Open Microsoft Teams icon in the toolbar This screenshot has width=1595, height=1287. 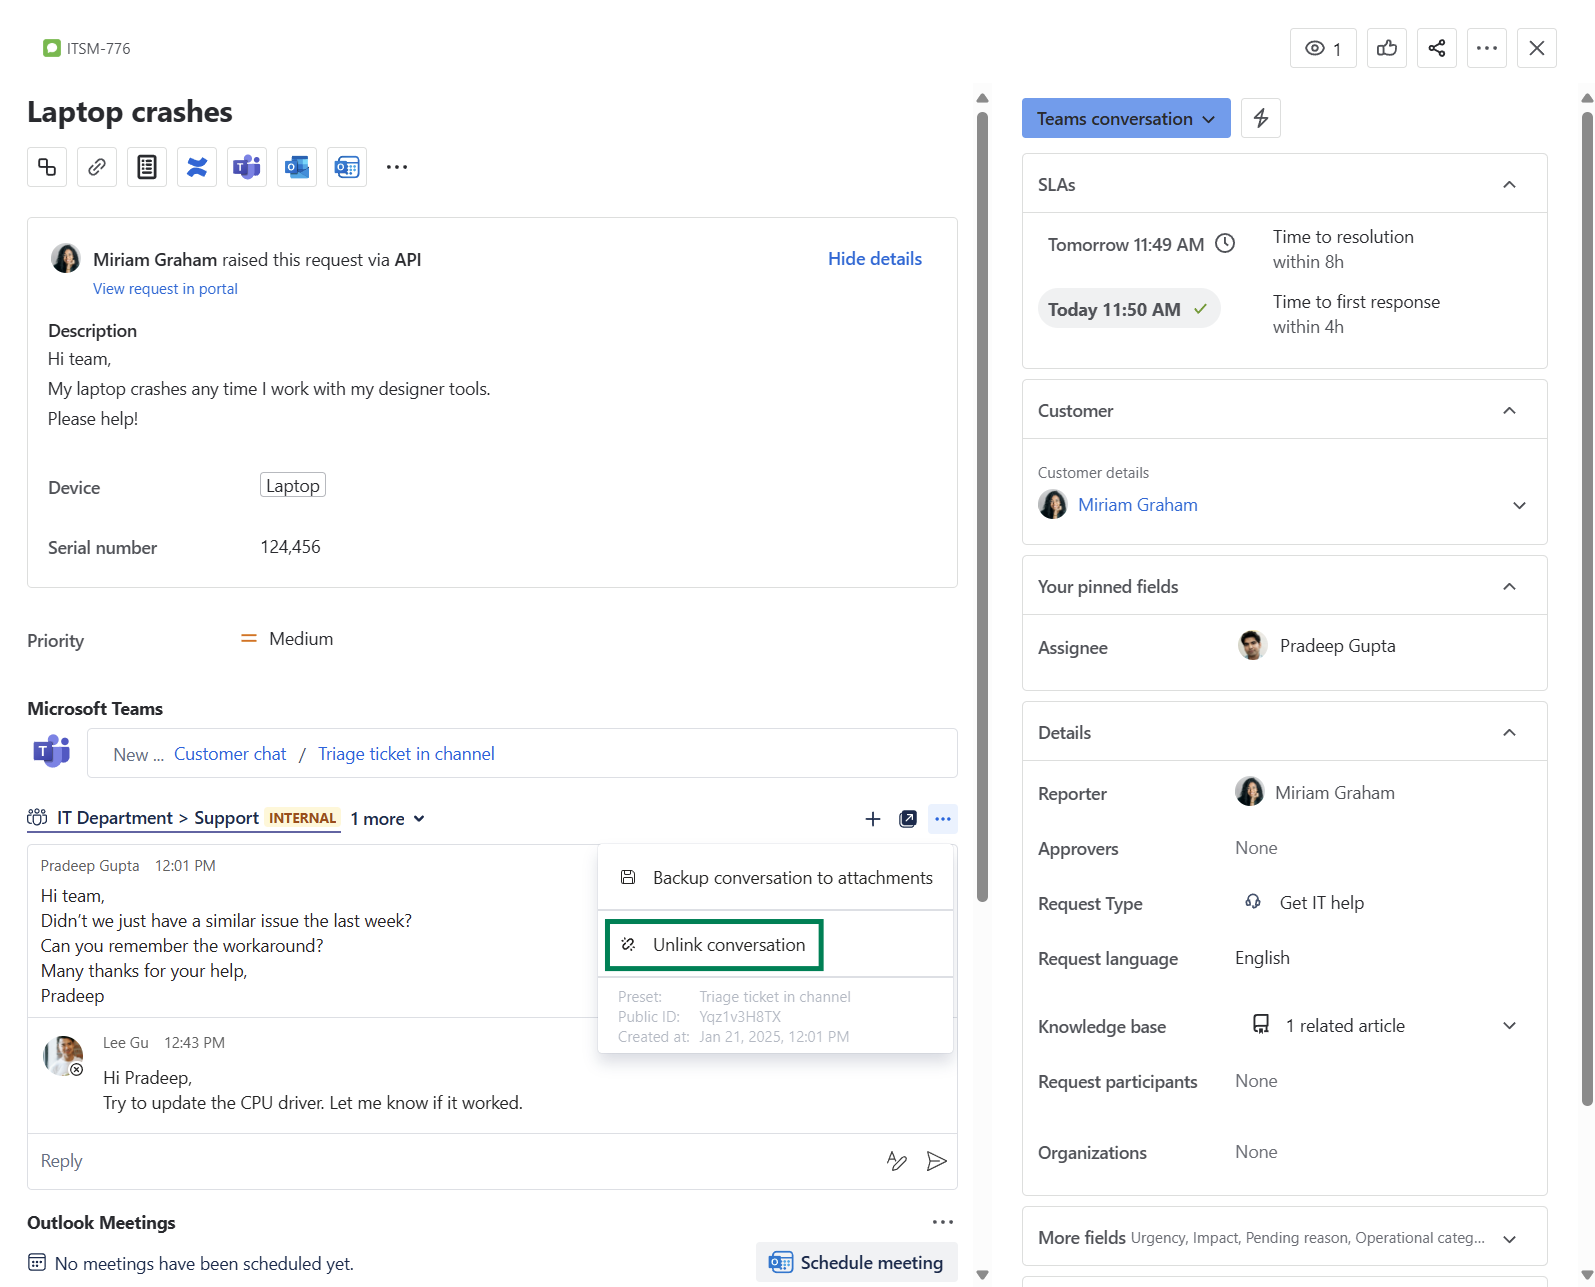pyautogui.click(x=247, y=167)
